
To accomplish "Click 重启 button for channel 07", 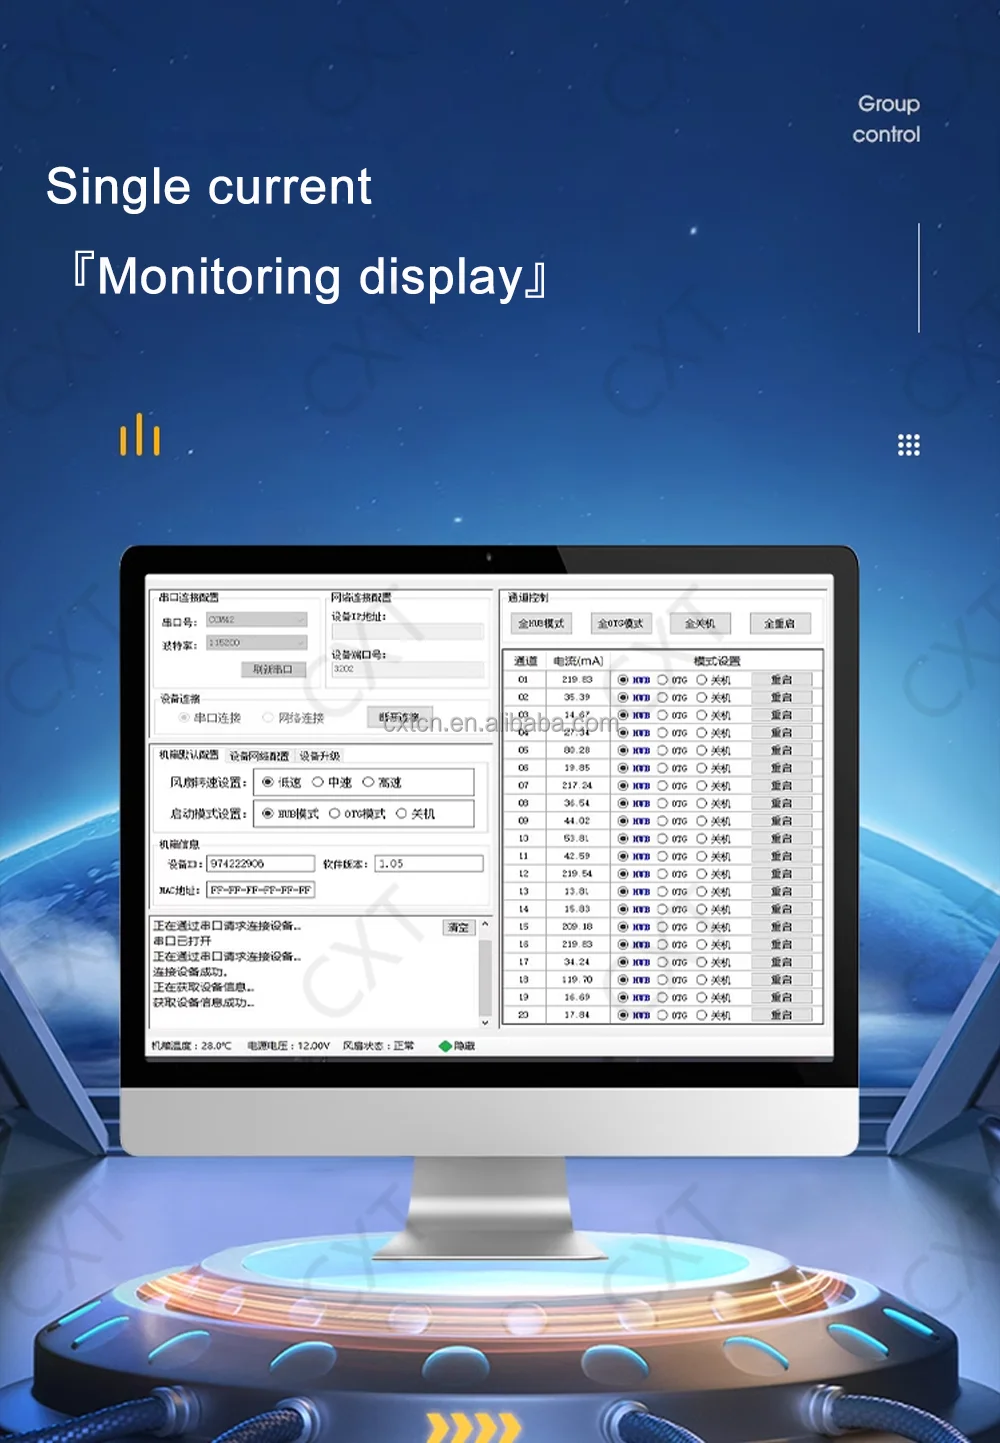I will tap(781, 786).
